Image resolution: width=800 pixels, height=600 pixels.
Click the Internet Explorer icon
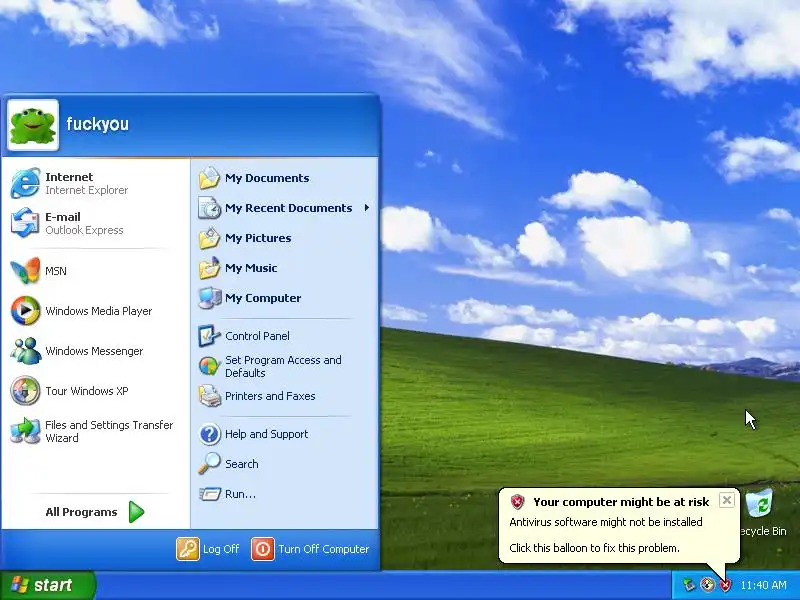click(25, 183)
